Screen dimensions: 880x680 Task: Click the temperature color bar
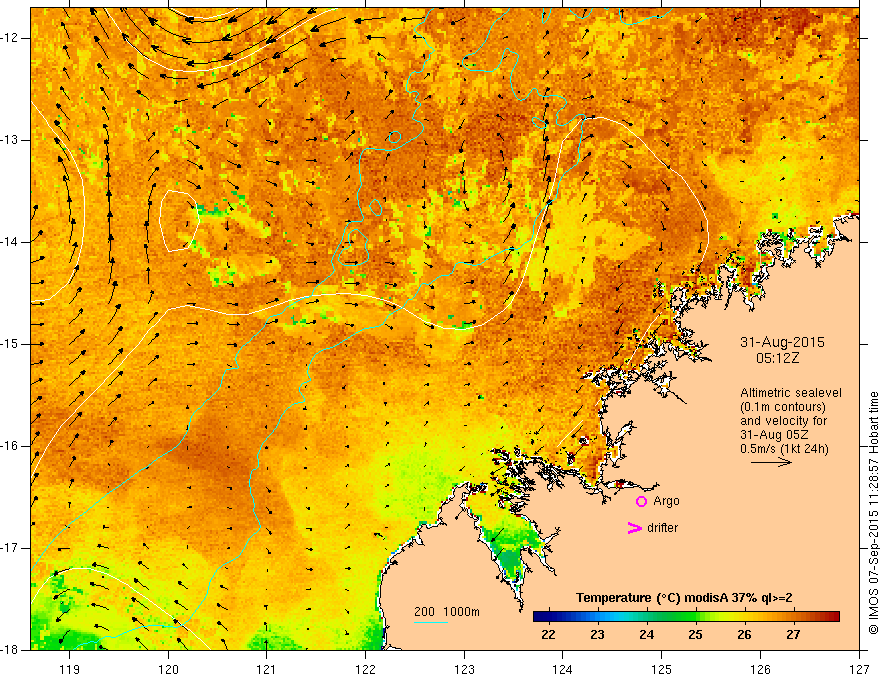coord(686,616)
